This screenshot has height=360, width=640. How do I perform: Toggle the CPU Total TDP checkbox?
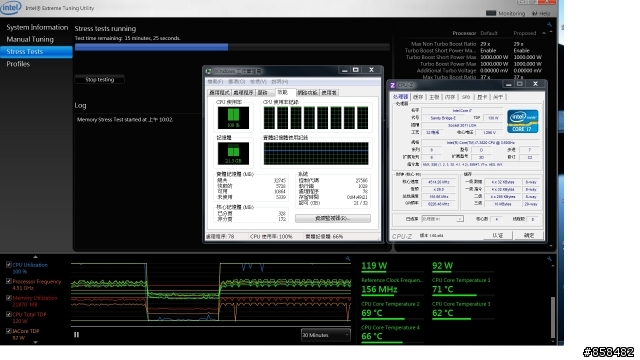[x=9, y=314]
